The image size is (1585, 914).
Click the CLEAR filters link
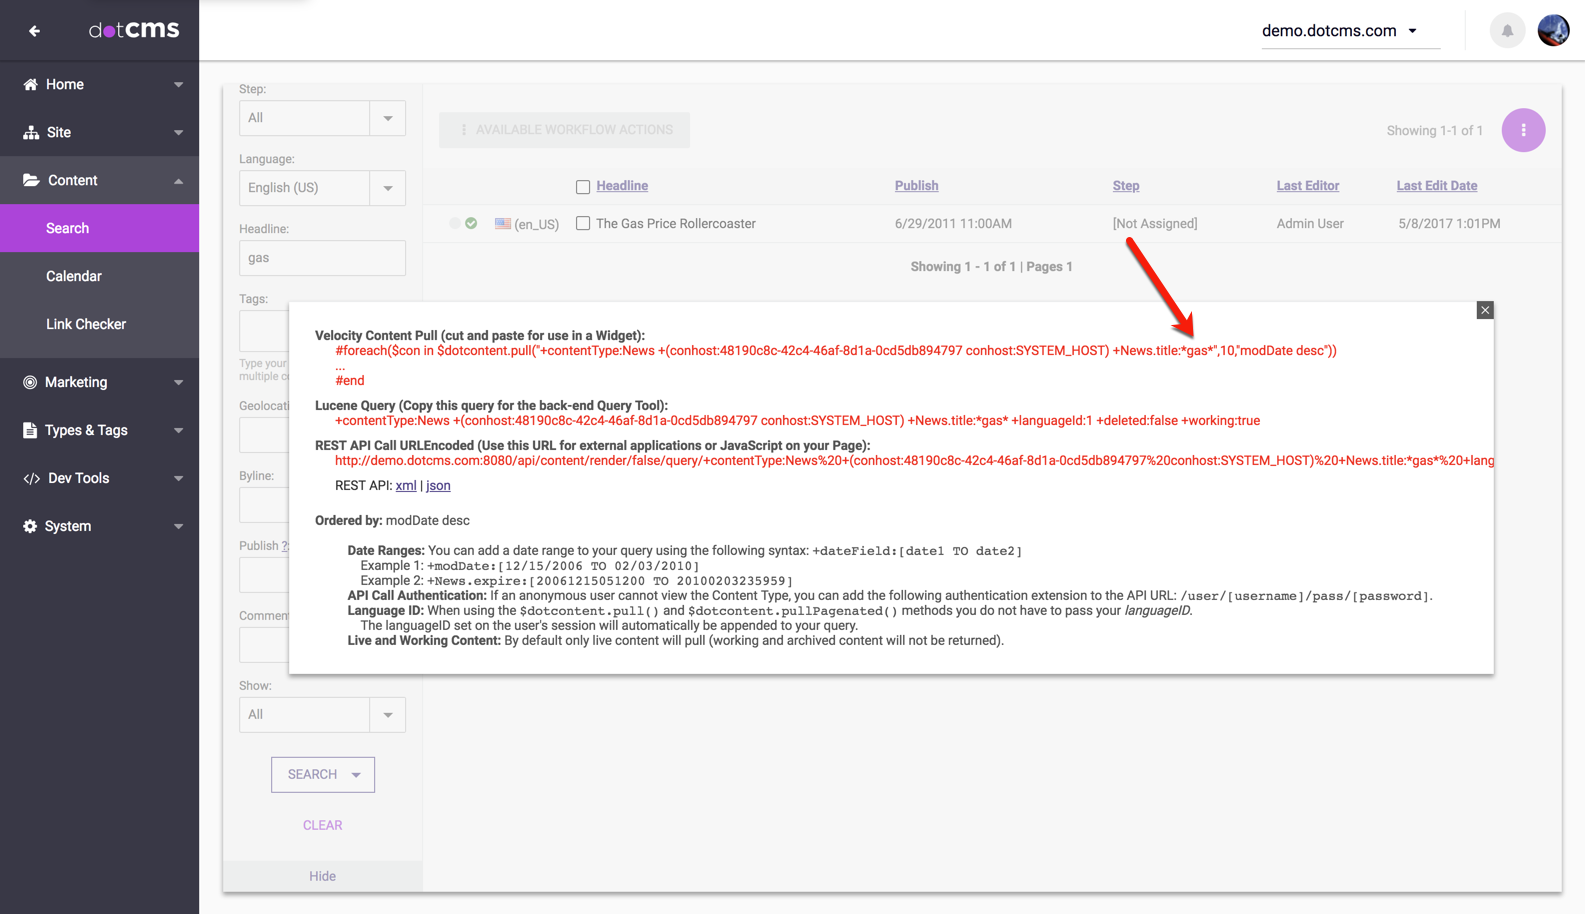322,825
